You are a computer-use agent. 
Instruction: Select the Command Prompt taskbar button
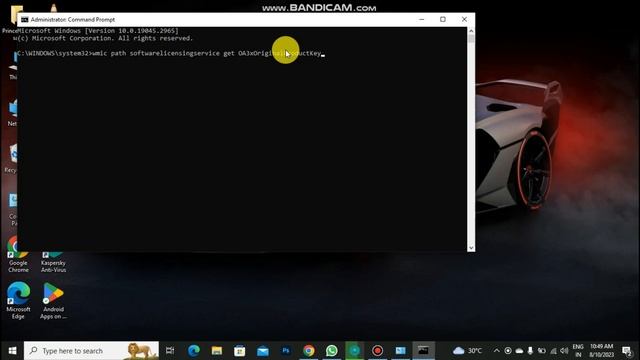423,351
